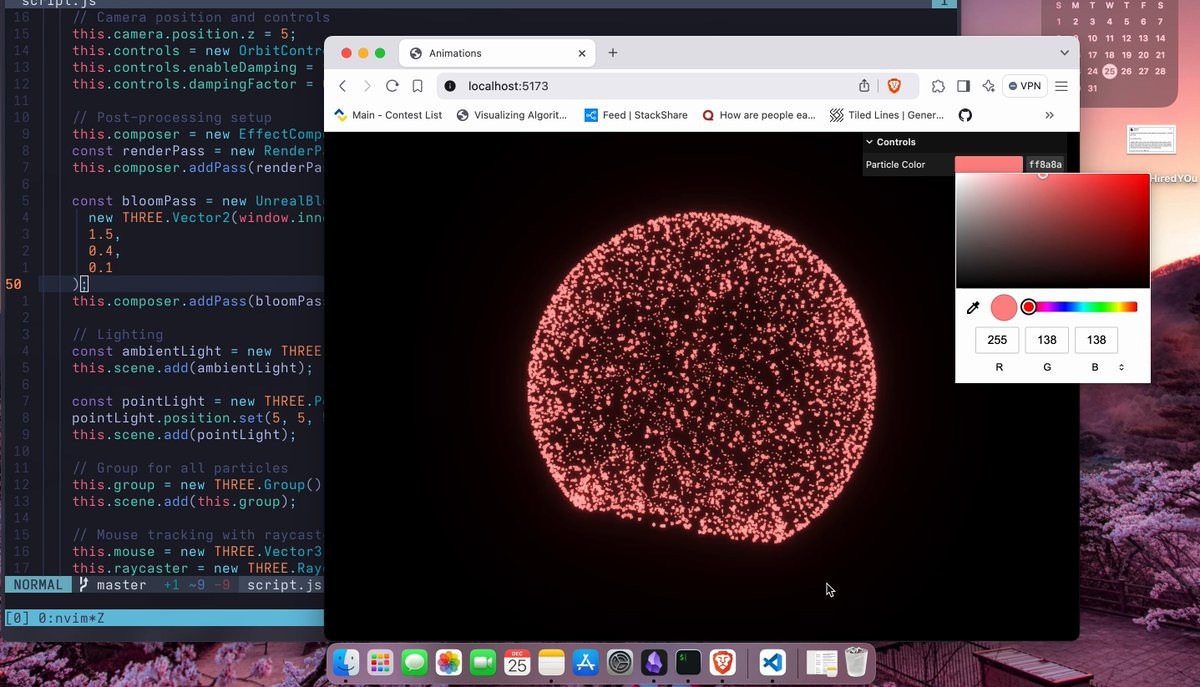1200x687 pixels.
Task: Open System Settings from the dock
Action: 620,662
